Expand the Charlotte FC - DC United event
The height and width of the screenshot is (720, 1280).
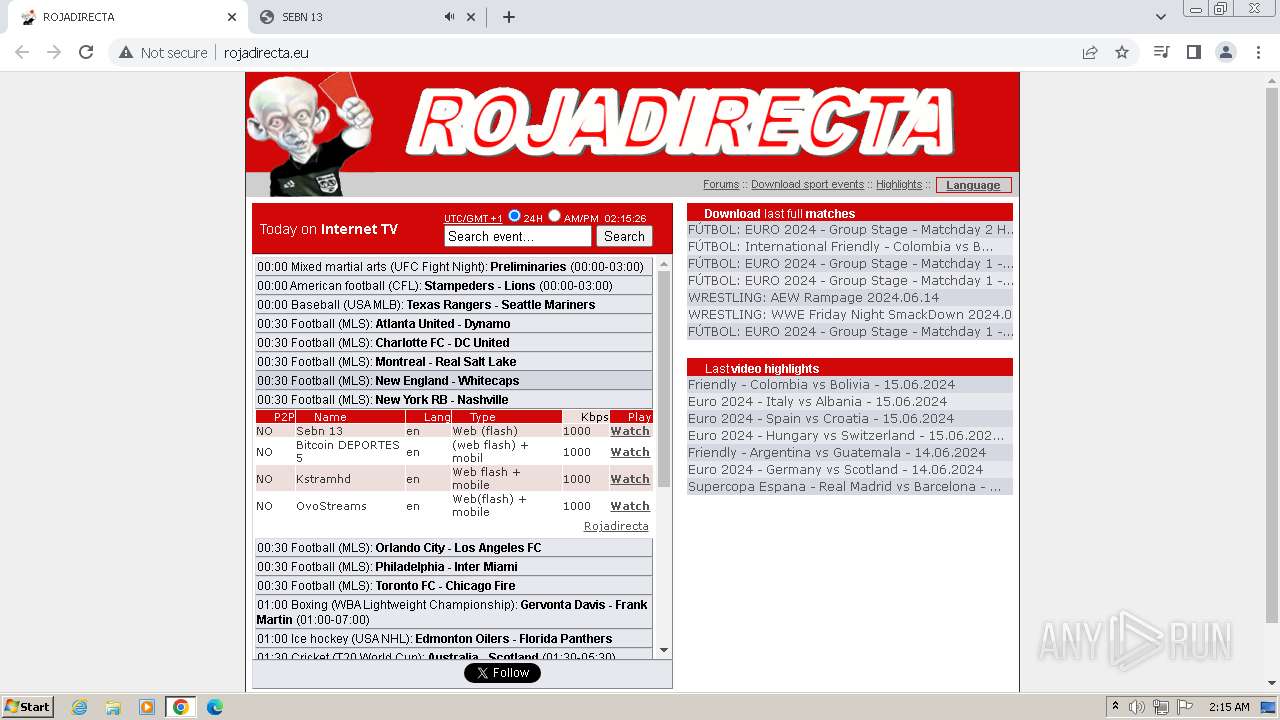(453, 343)
